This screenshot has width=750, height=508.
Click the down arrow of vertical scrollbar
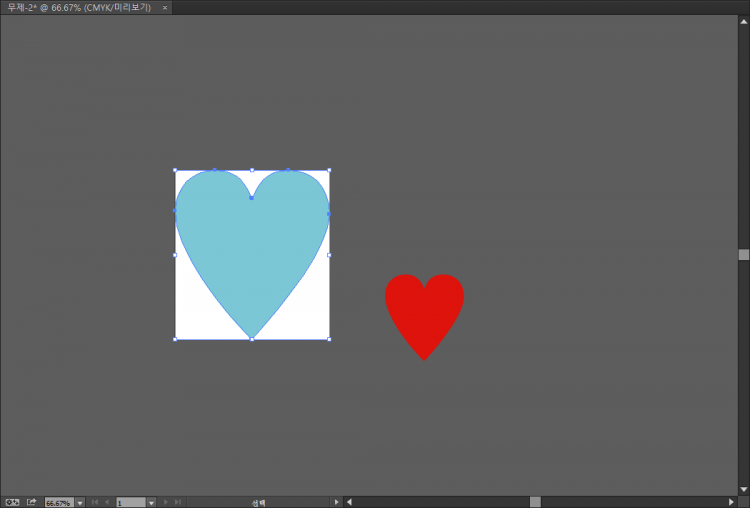pos(743,489)
